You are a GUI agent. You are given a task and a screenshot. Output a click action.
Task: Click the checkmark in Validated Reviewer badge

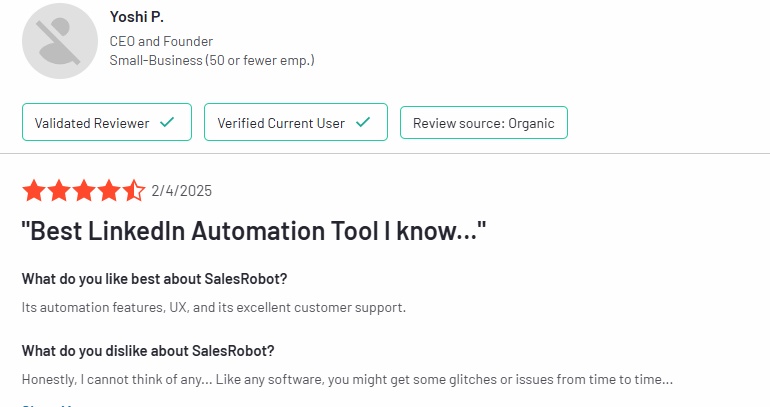point(167,122)
